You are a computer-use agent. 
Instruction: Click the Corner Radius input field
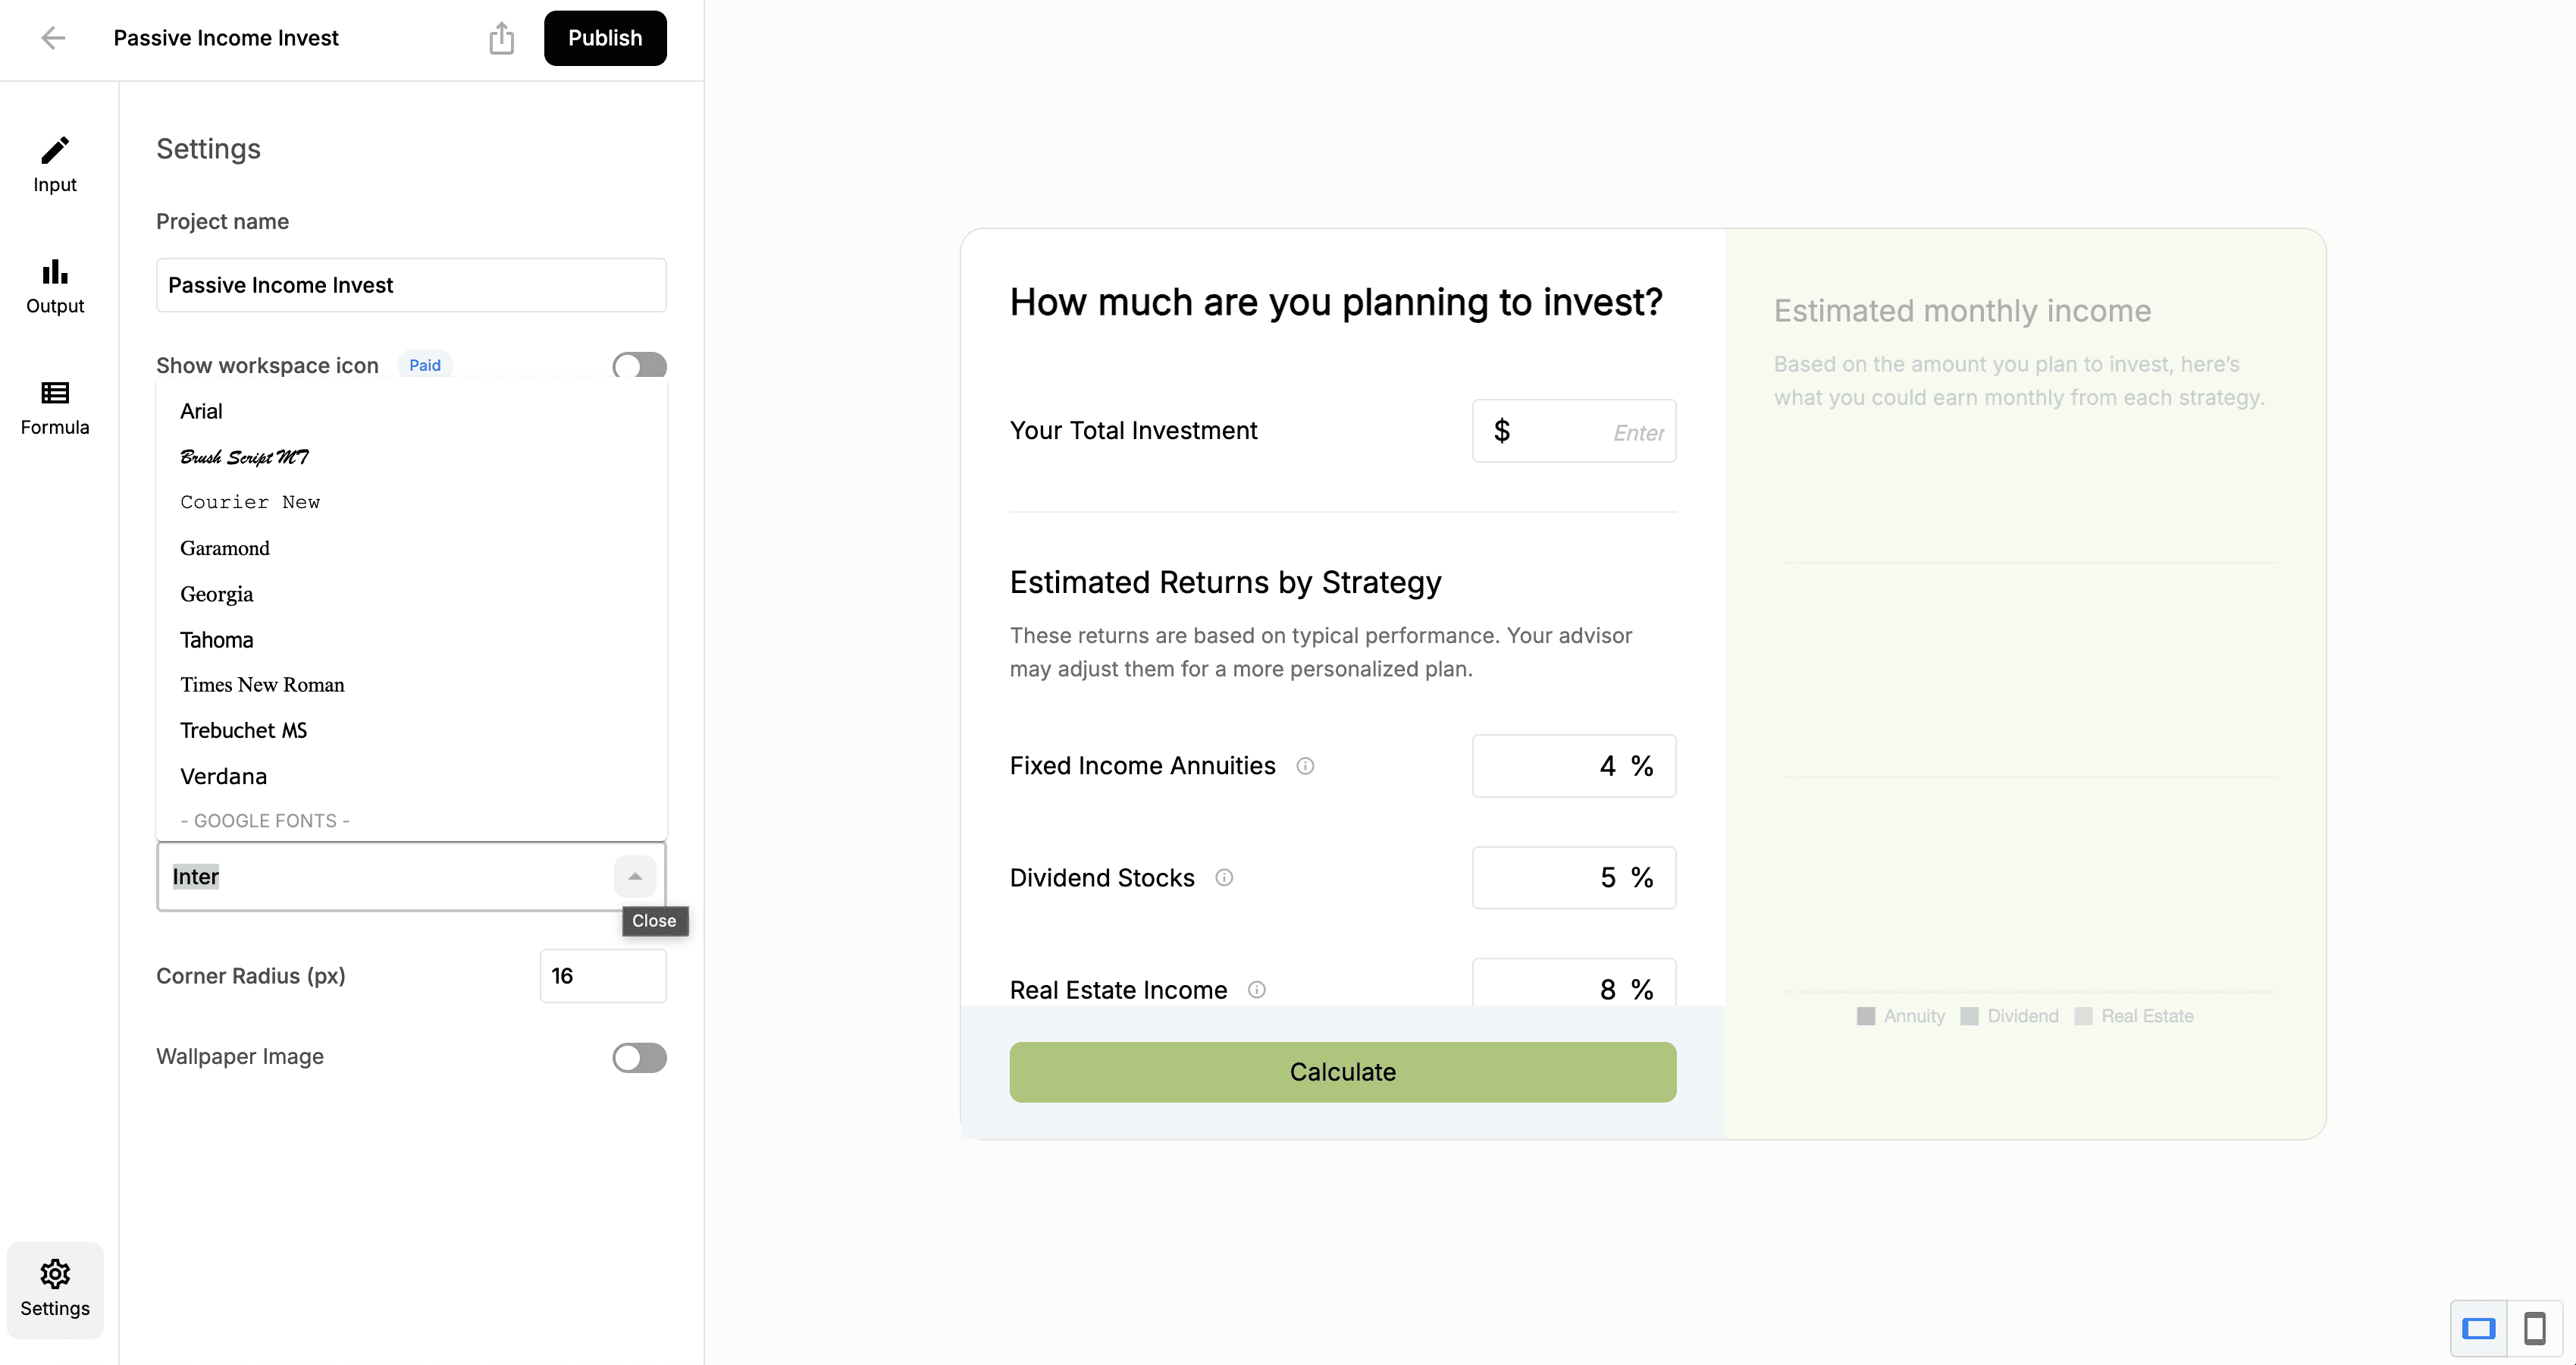[x=603, y=976]
